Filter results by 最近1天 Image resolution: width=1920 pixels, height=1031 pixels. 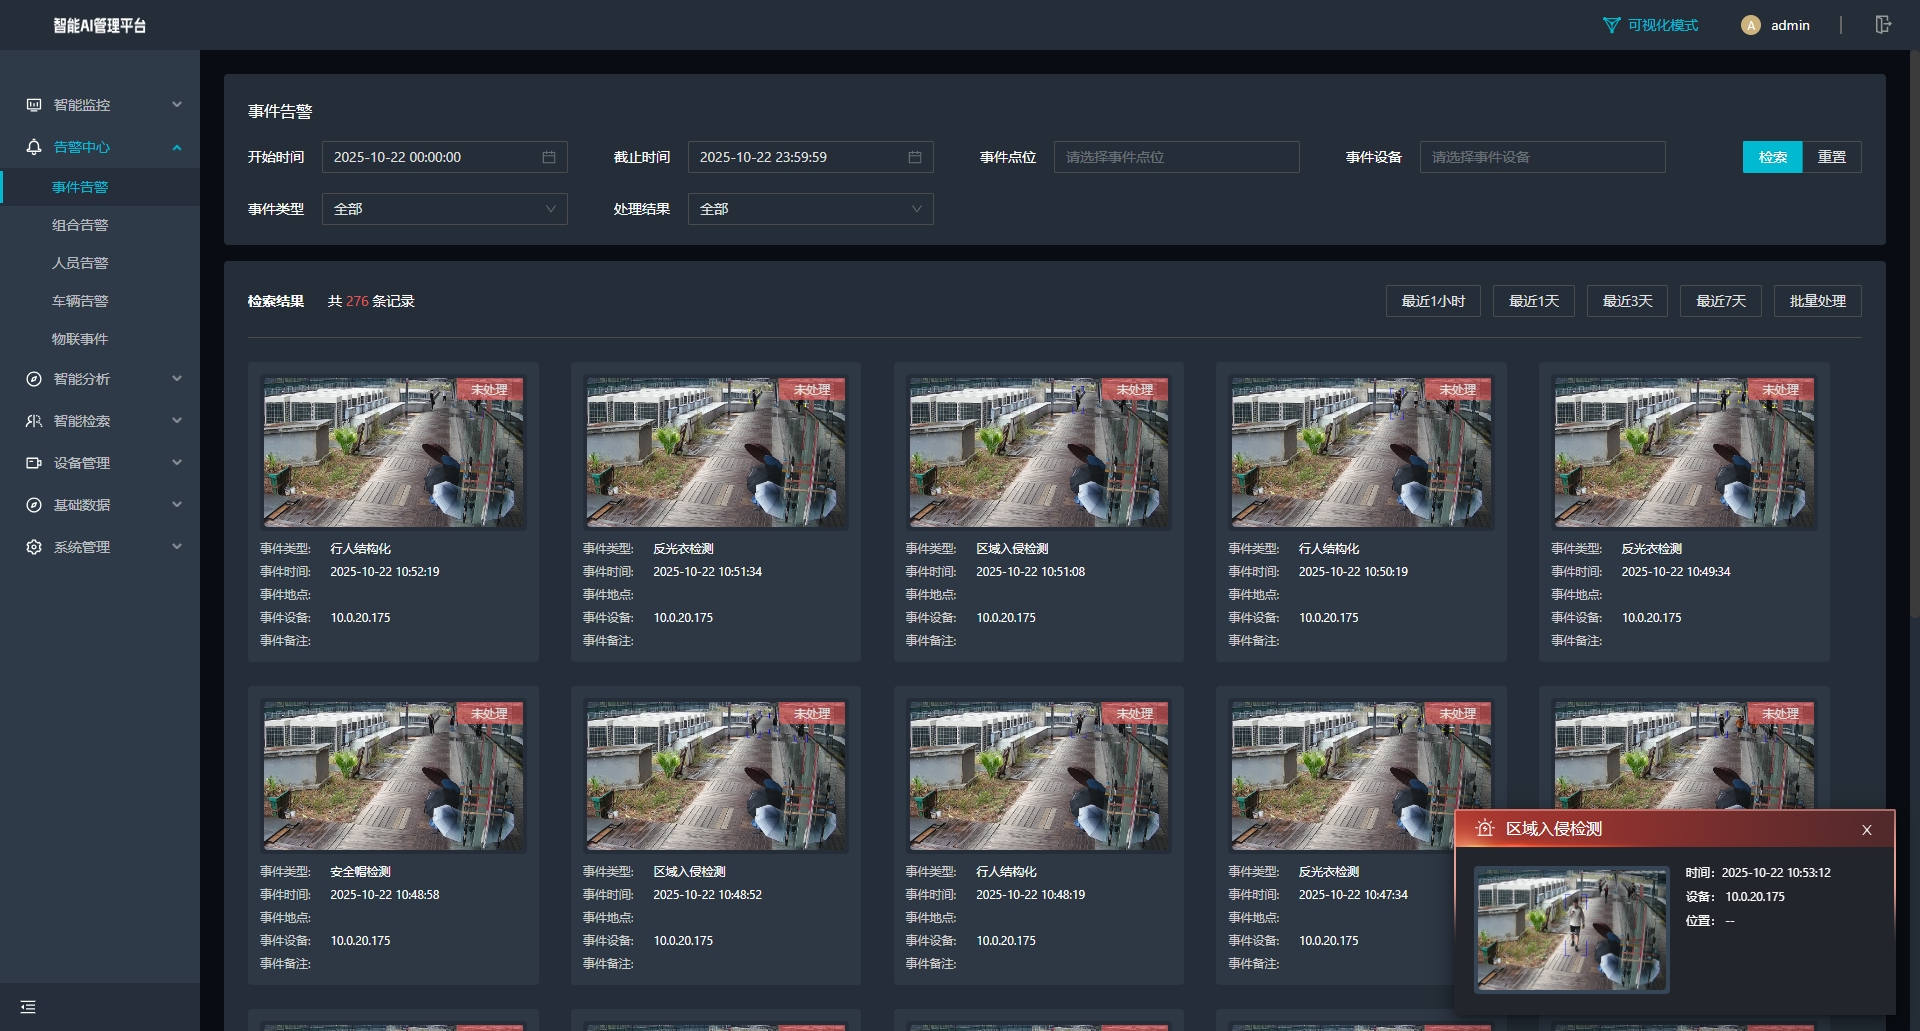tap(1534, 301)
